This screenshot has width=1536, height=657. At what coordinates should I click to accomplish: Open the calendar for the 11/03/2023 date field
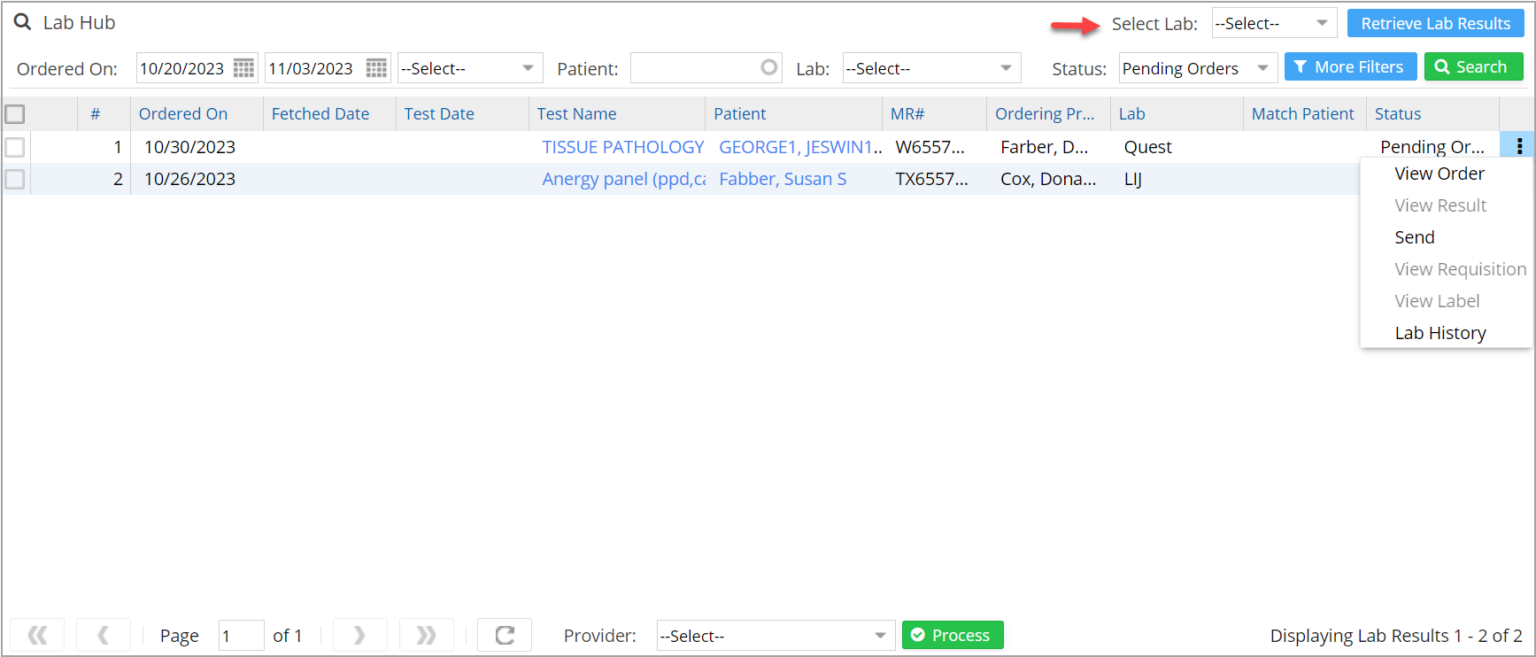tap(377, 67)
